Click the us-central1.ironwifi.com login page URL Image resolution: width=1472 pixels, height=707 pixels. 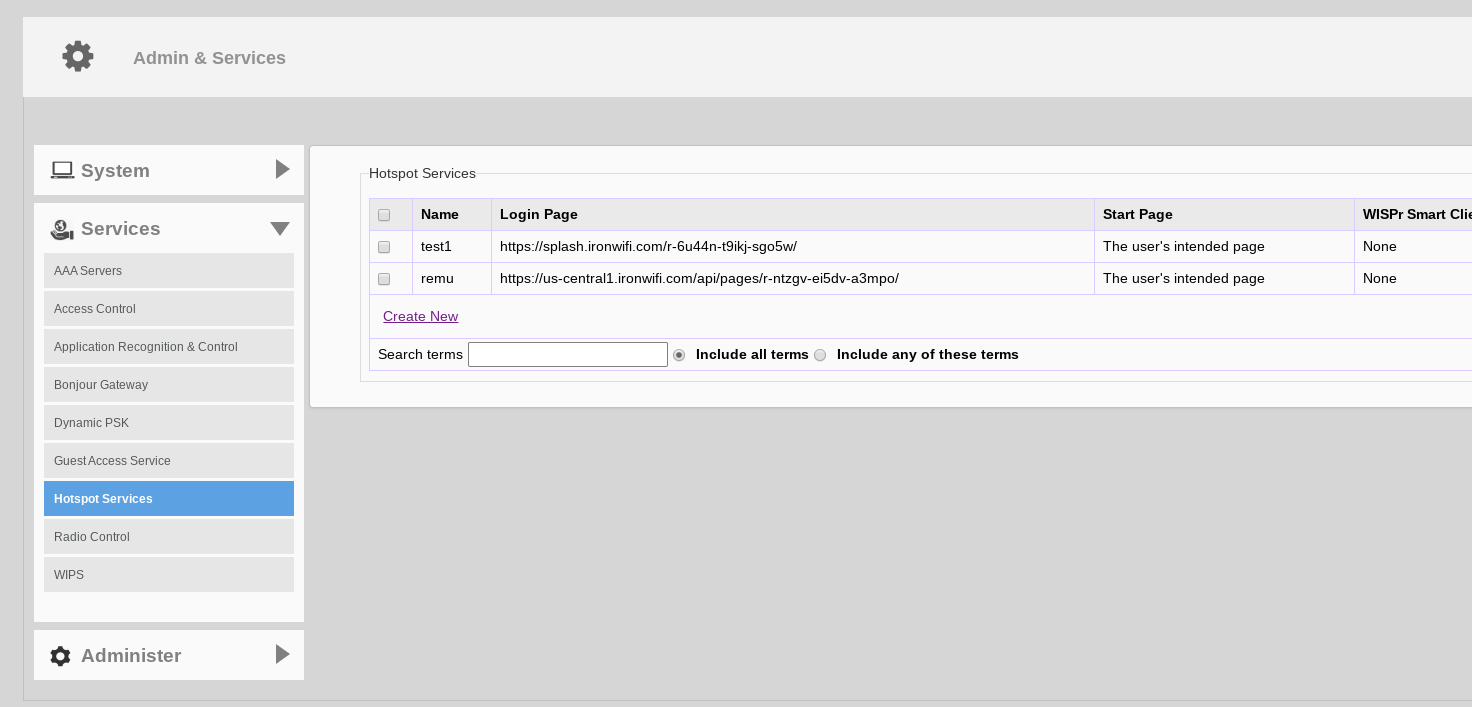[x=699, y=278]
